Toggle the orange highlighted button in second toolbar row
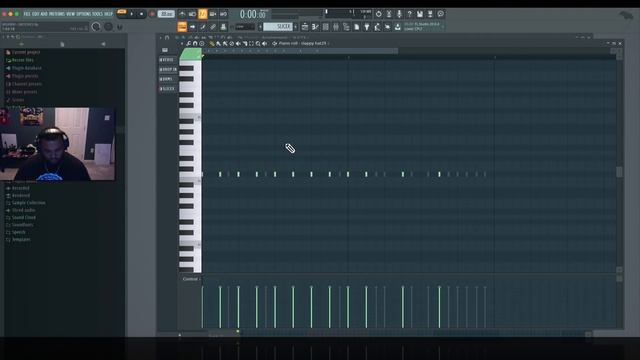Screen dimensions: 640x360 click(182, 27)
